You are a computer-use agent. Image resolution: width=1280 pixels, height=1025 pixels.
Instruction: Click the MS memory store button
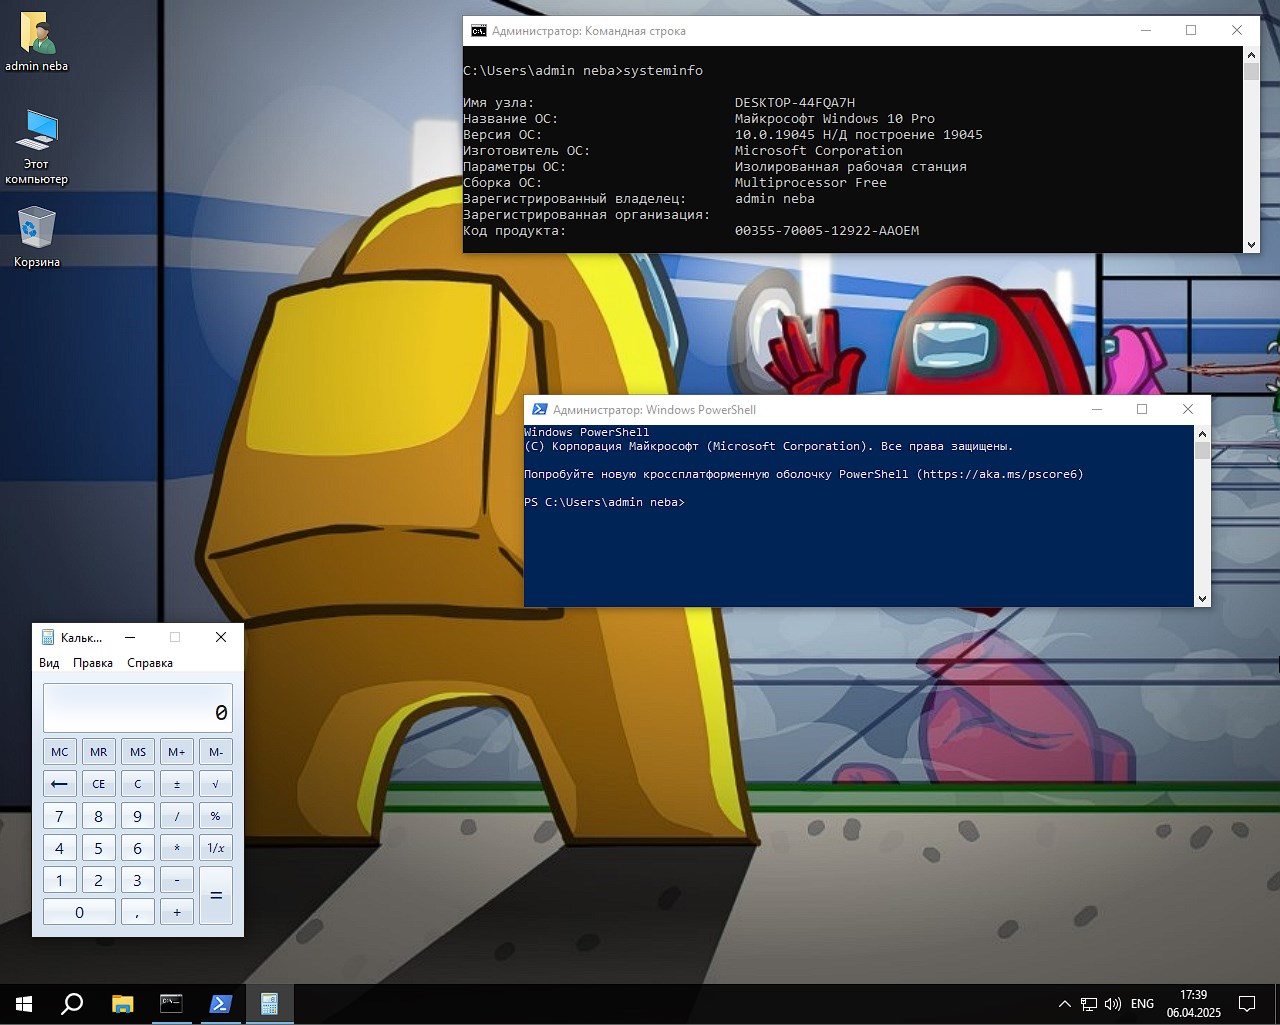pyautogui.click(x=138, y=752)
